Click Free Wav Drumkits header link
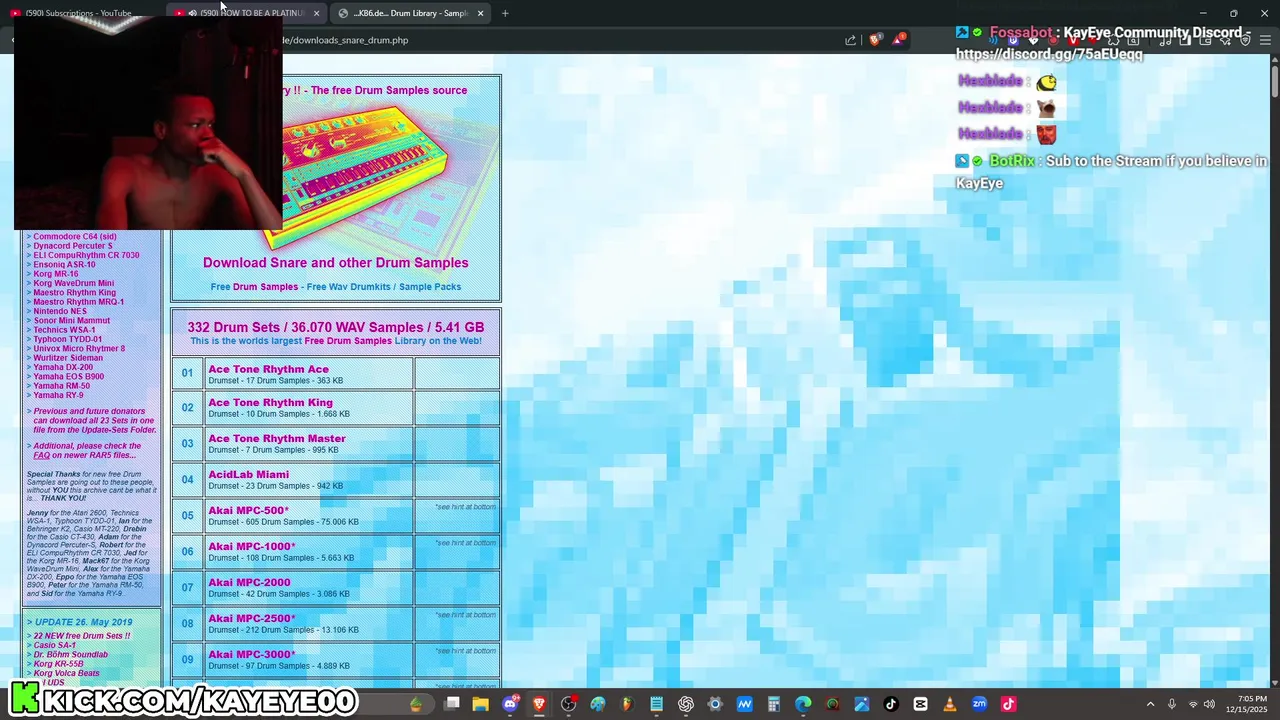Image resolution: width=1280 pixels, height=720 pixels. 349,287
